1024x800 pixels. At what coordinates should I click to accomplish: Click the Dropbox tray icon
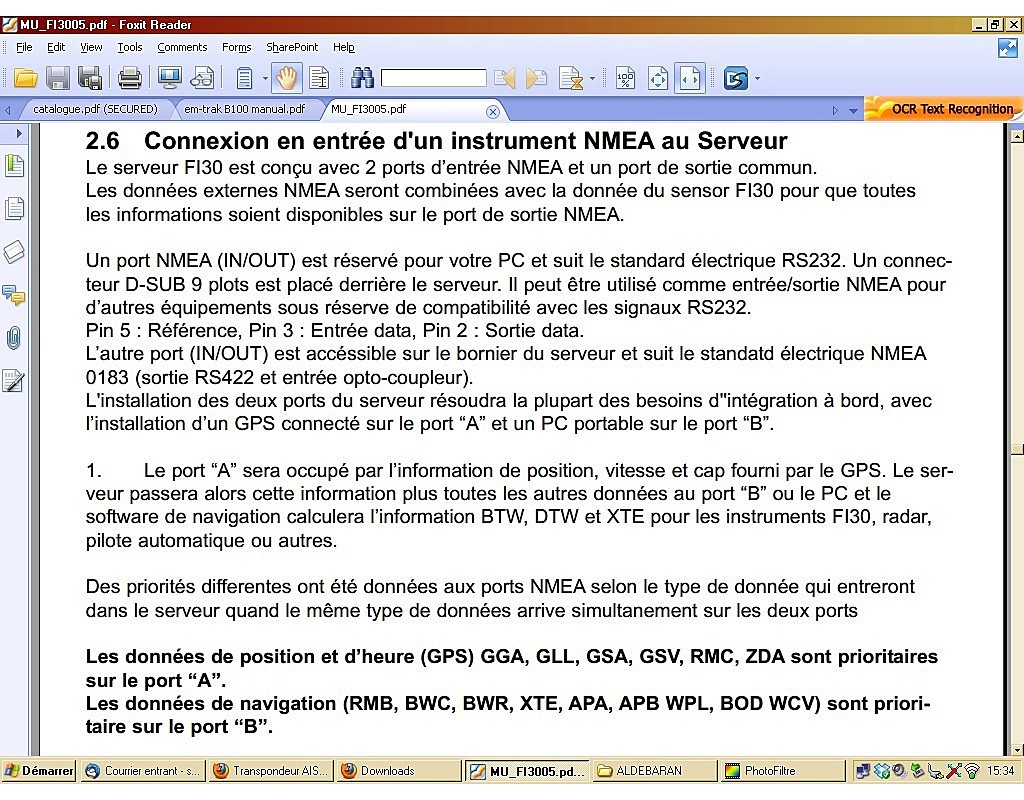tap(882, 771)
